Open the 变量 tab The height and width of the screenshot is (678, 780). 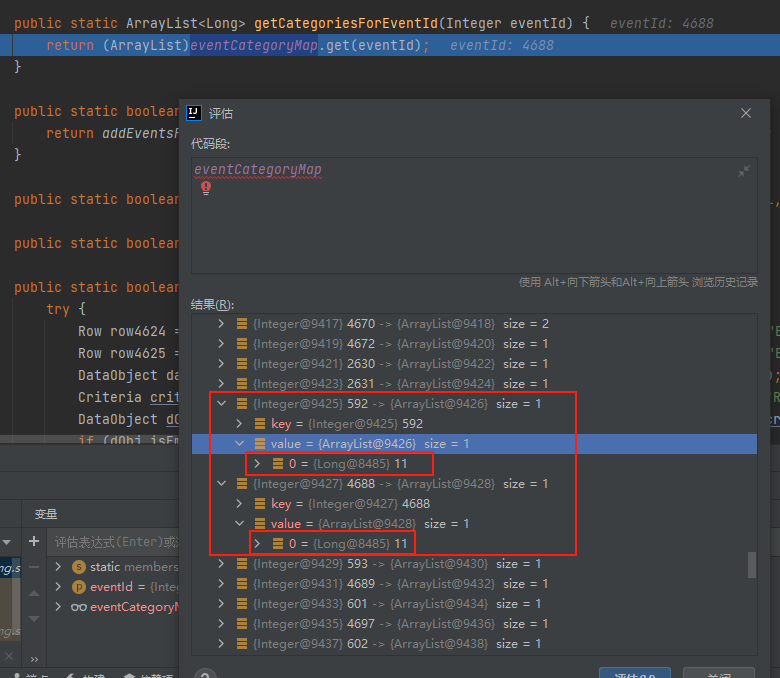tap(46, 514)
